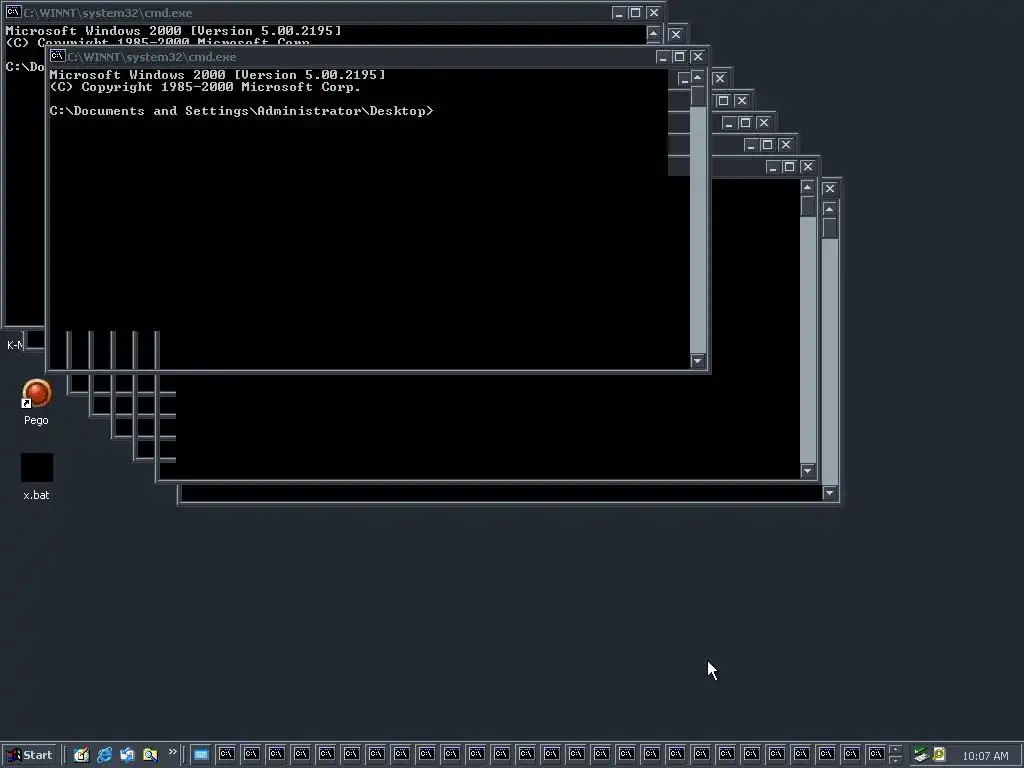Image resolution: width=1024 pixels, height=768 pixels.
Task: Click the last cmd.exe taskbar button
Action: click(876, 755)
